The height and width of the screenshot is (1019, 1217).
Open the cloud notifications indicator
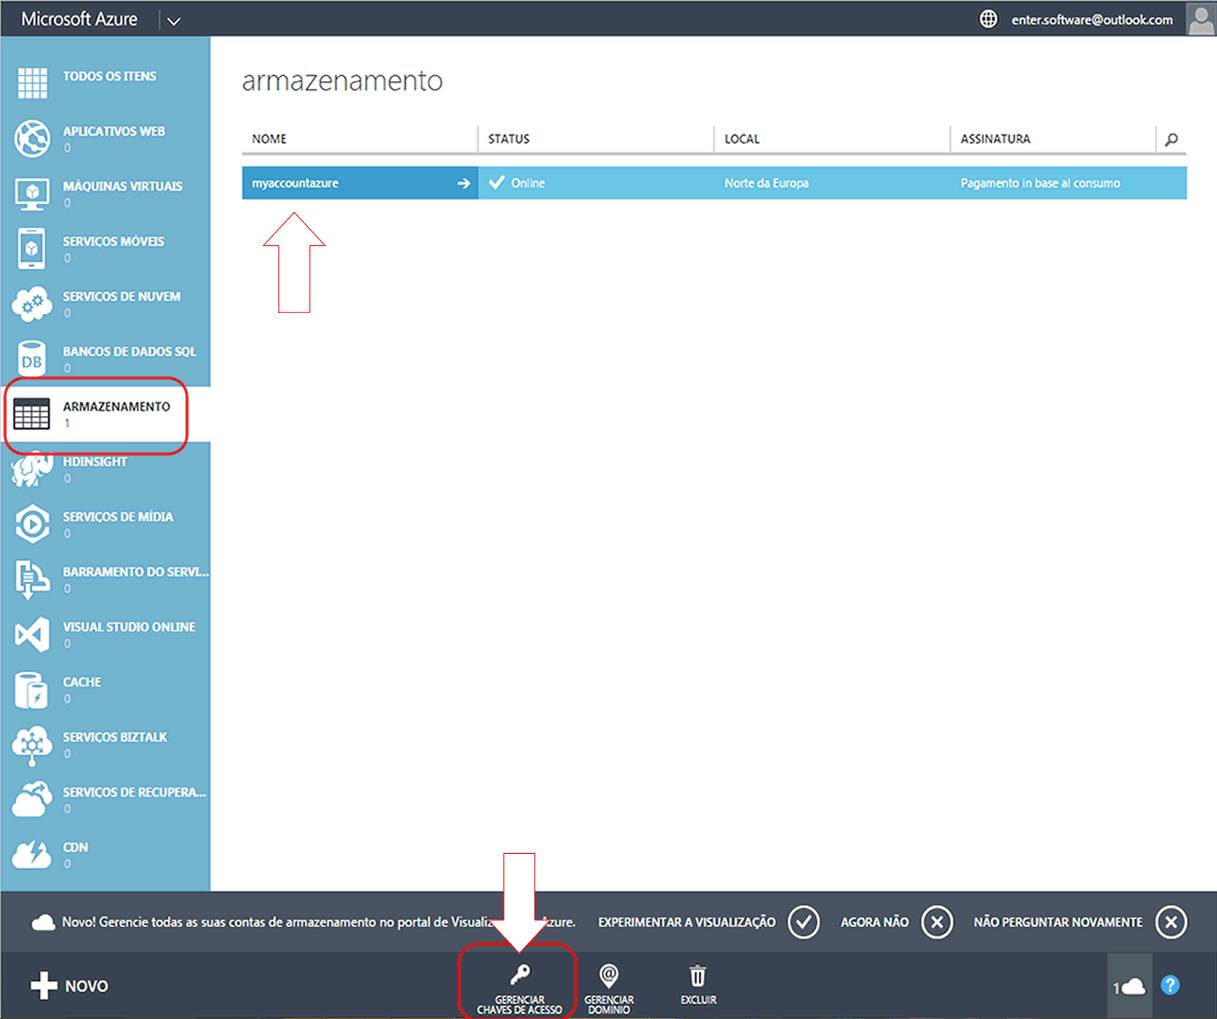click(1130, 986)
